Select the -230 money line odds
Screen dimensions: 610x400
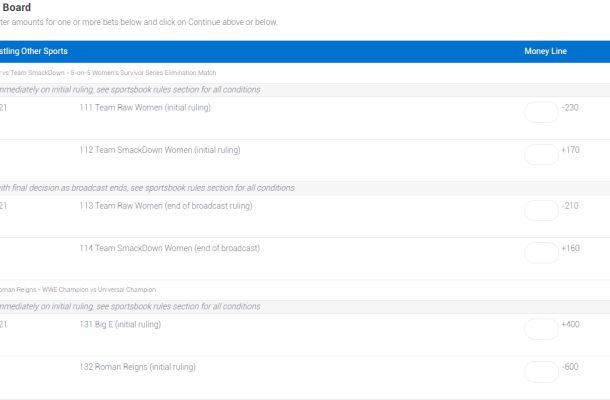[570, 108]
